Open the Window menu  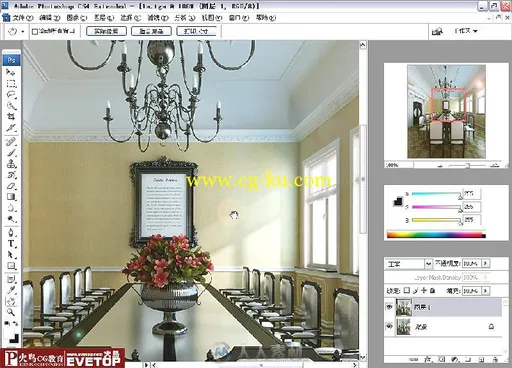pyautogui.click(x=239, y=18)
